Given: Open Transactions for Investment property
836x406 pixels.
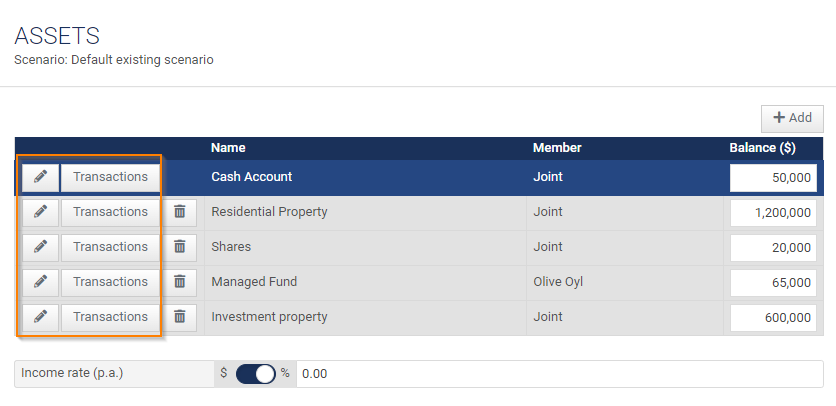Looking at the screenshot, I should (110, 317).
